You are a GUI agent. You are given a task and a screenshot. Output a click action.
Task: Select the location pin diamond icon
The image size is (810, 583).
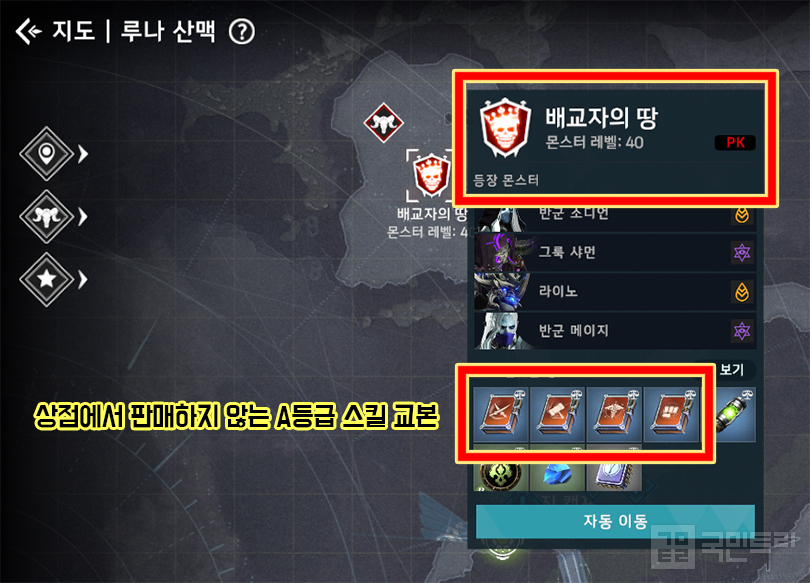[x=46, y=153]
